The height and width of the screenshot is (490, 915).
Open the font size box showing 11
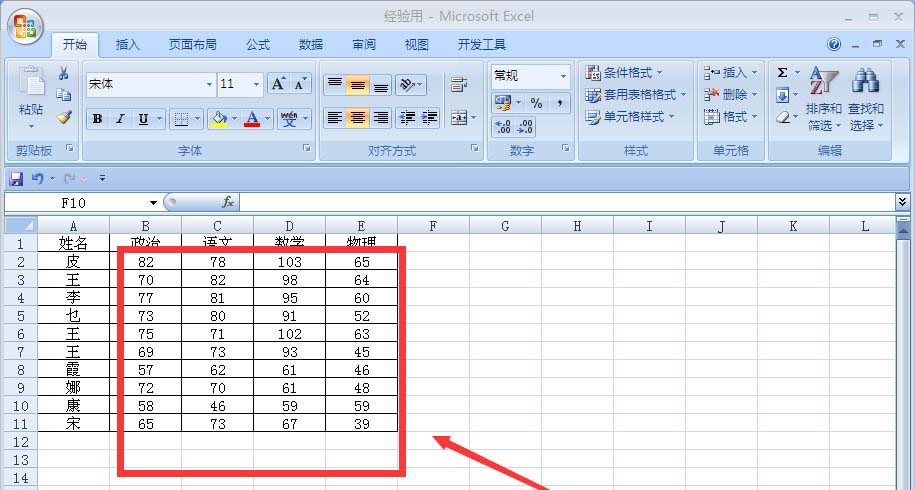pos(240,85)
